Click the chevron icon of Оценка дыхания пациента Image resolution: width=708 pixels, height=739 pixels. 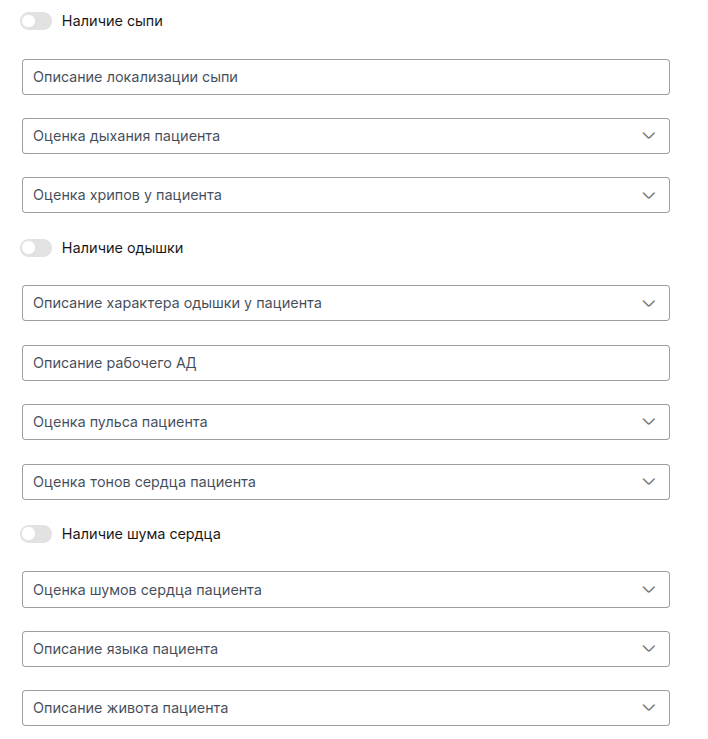click(x=649, y=136)
